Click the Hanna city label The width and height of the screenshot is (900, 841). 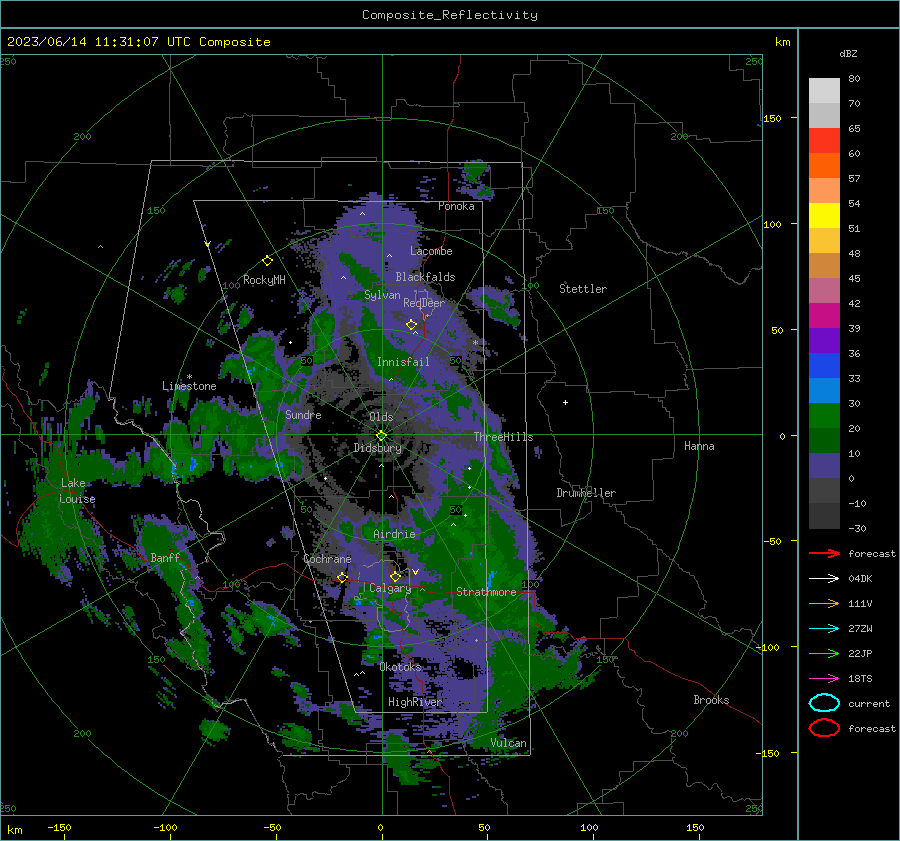coord(699,446)
